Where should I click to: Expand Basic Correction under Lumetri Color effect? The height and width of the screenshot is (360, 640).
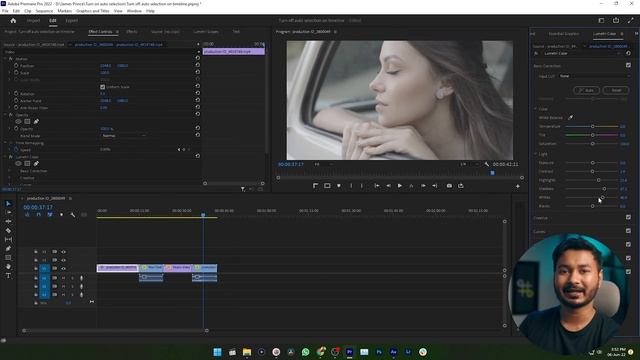[x=10, y=171]
